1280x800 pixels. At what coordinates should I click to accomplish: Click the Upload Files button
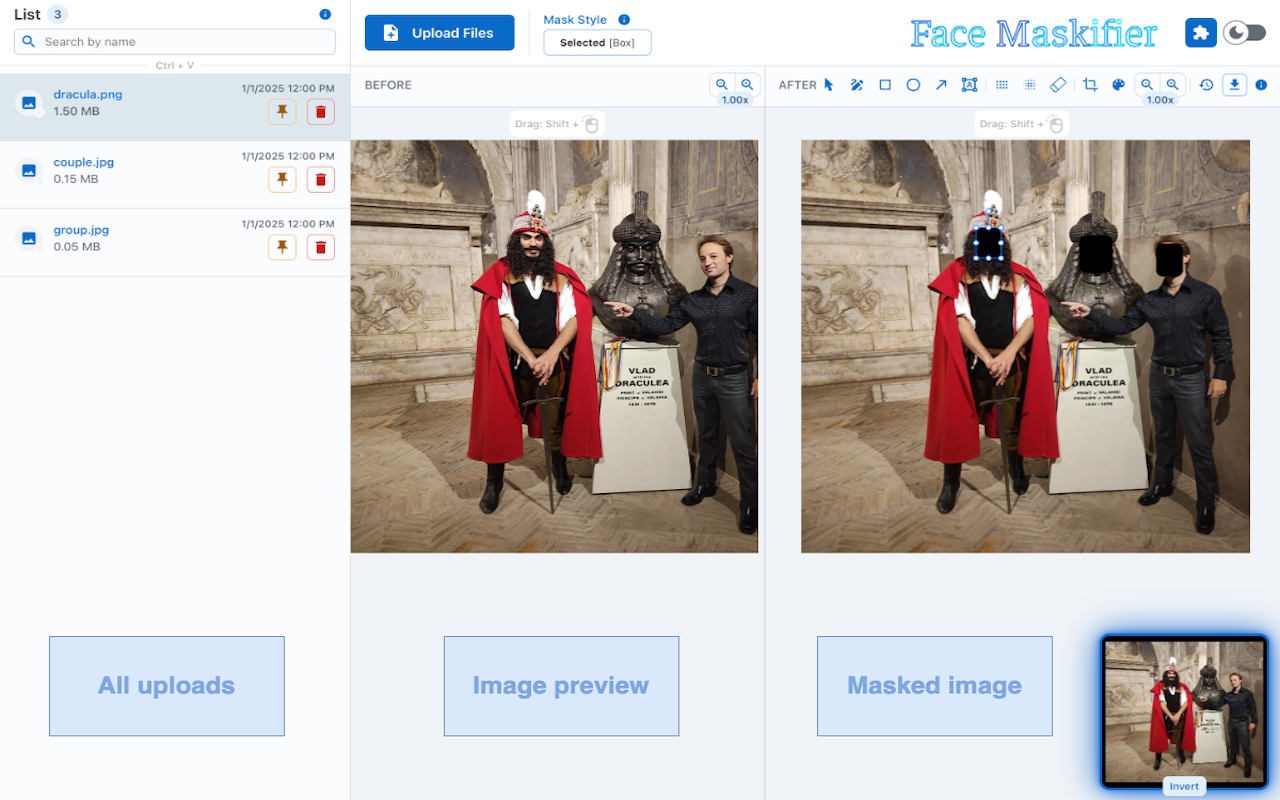point(439,32)
